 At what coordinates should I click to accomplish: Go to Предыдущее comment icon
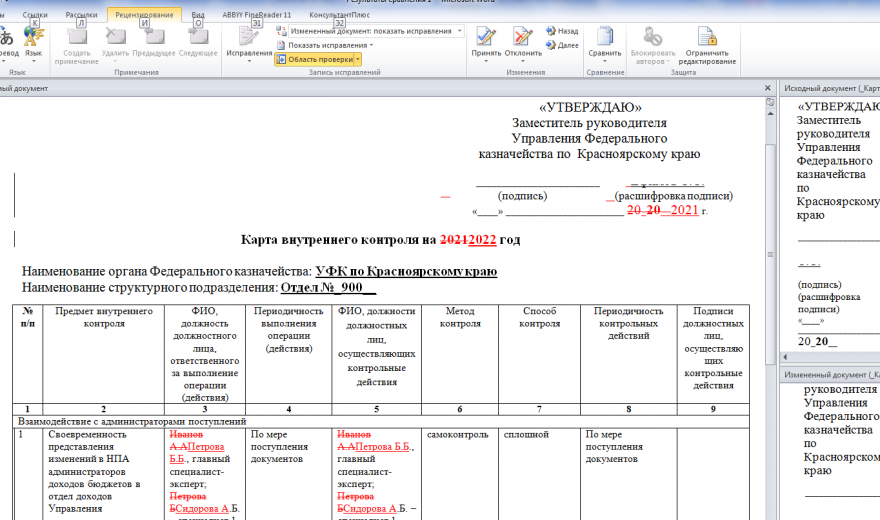pos(154,36)
